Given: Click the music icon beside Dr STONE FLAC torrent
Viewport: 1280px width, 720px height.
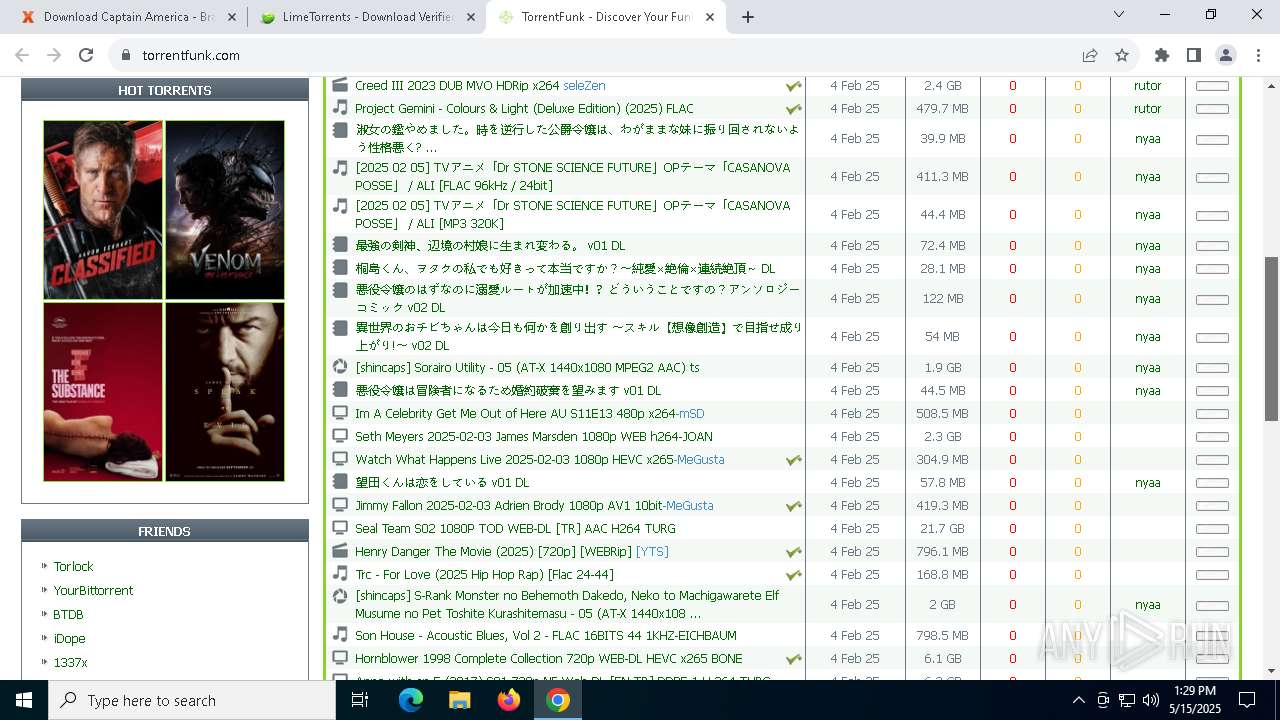Looking at the screenshot, I should click(x=340, y=168).
